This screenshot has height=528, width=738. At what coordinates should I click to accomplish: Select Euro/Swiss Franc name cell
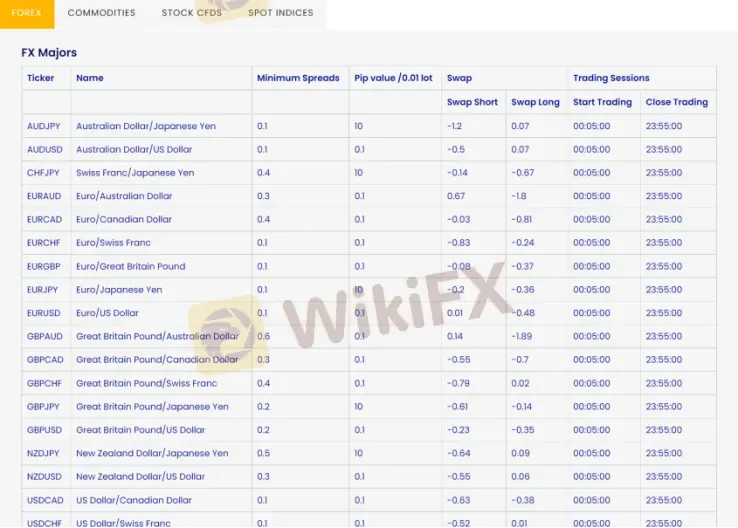point(113,243)
